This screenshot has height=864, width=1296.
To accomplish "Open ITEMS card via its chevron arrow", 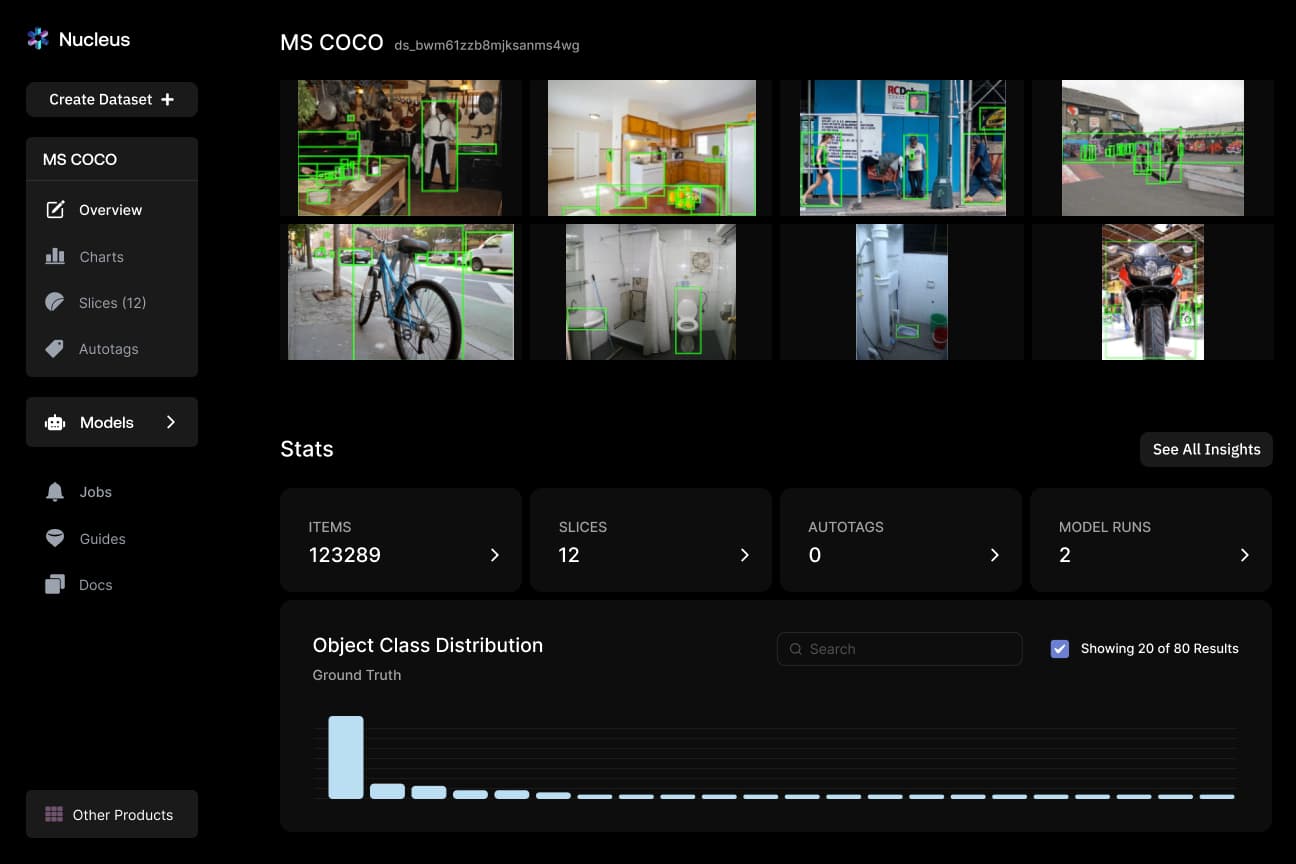I will (x=494, y=555).
